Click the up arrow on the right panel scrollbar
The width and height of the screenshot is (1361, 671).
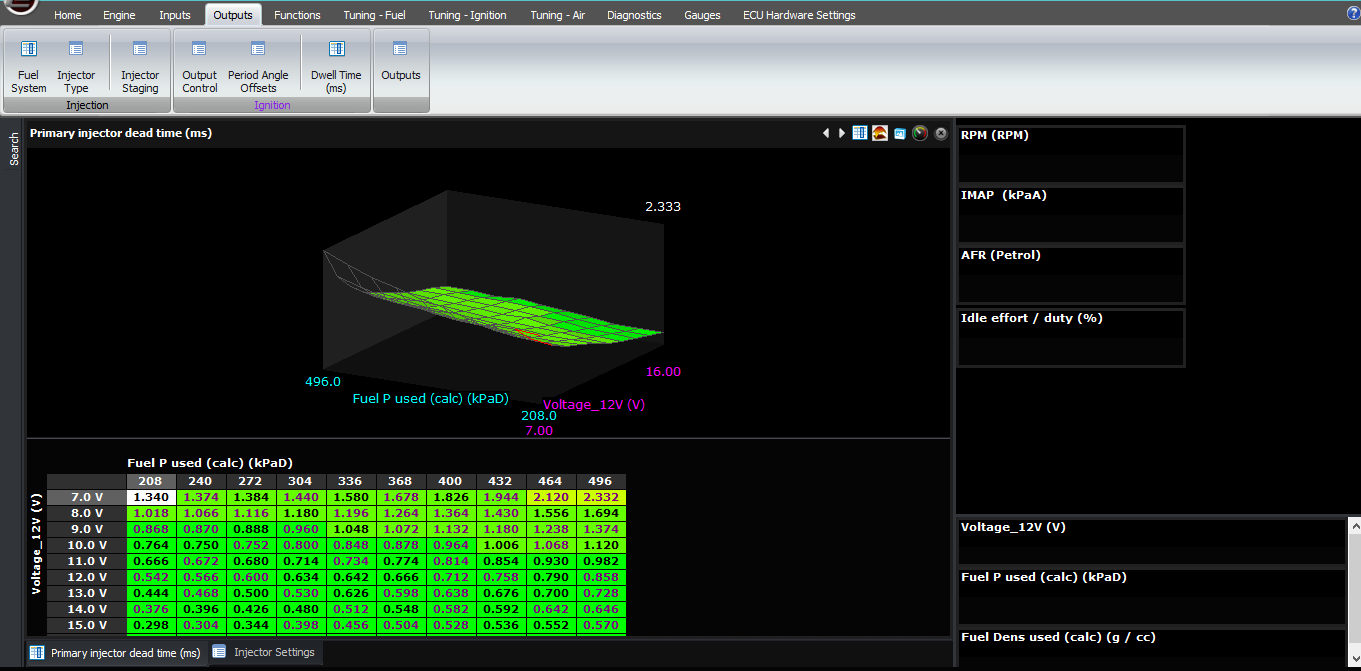[x=1354, y=525]
